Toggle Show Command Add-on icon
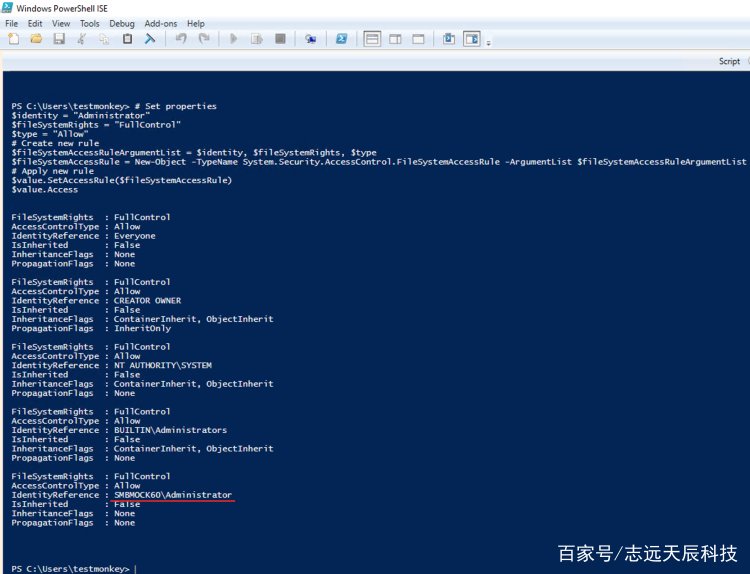 (472, 39)
